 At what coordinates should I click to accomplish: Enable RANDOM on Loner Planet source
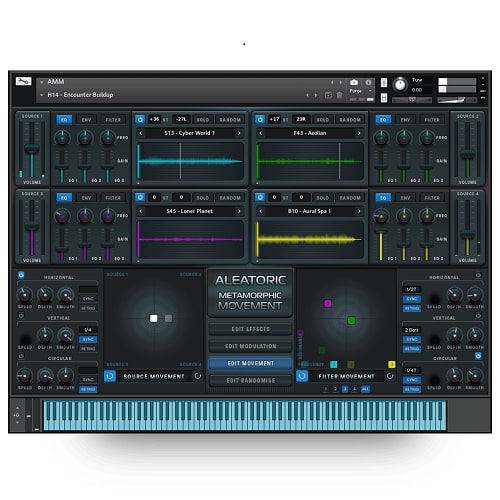(x=230, y=198)
